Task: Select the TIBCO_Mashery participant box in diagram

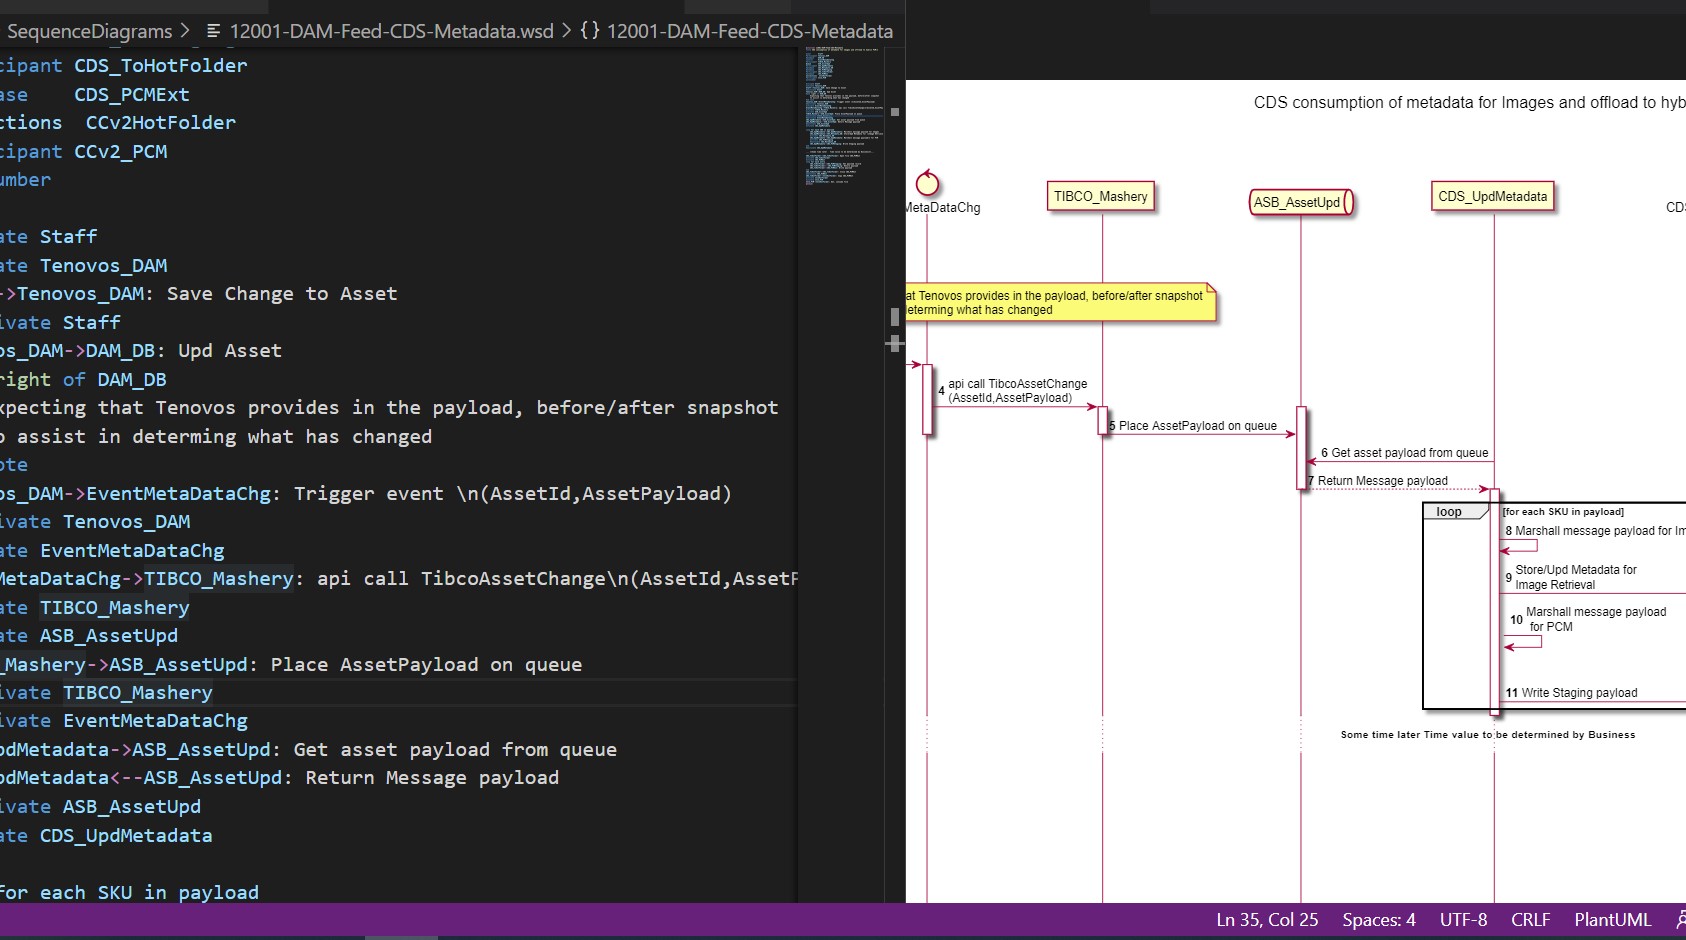Action: pyautogui.click(x=1100, y=196)
